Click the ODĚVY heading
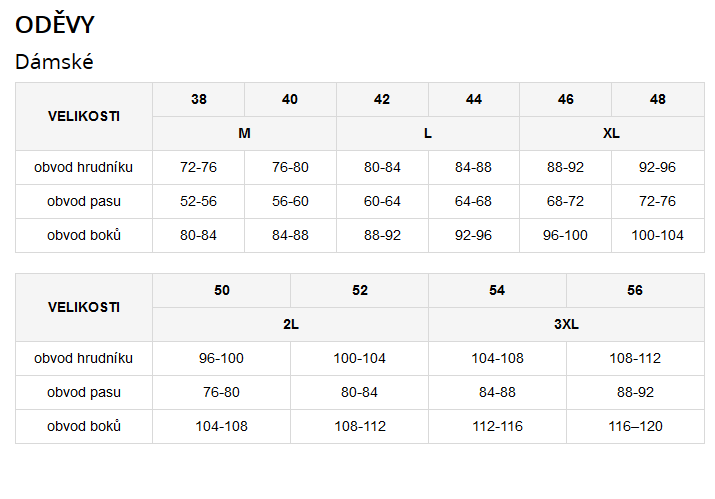715x499 pixels. 55,24
